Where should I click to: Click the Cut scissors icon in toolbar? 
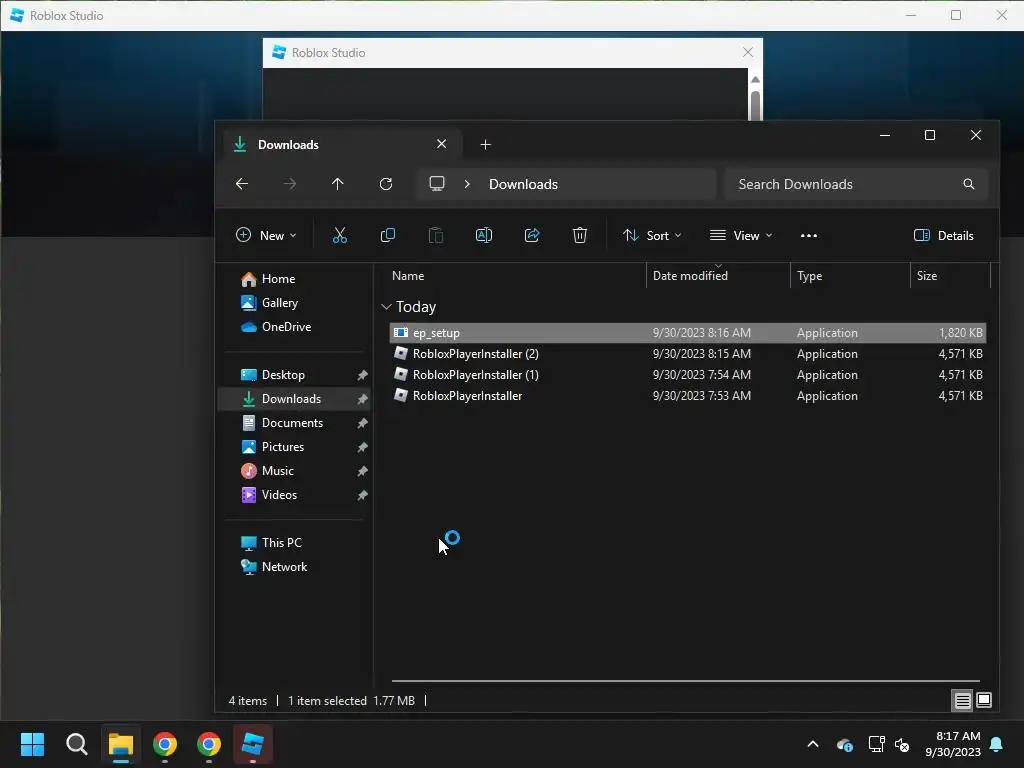click(x=340, y=235)
